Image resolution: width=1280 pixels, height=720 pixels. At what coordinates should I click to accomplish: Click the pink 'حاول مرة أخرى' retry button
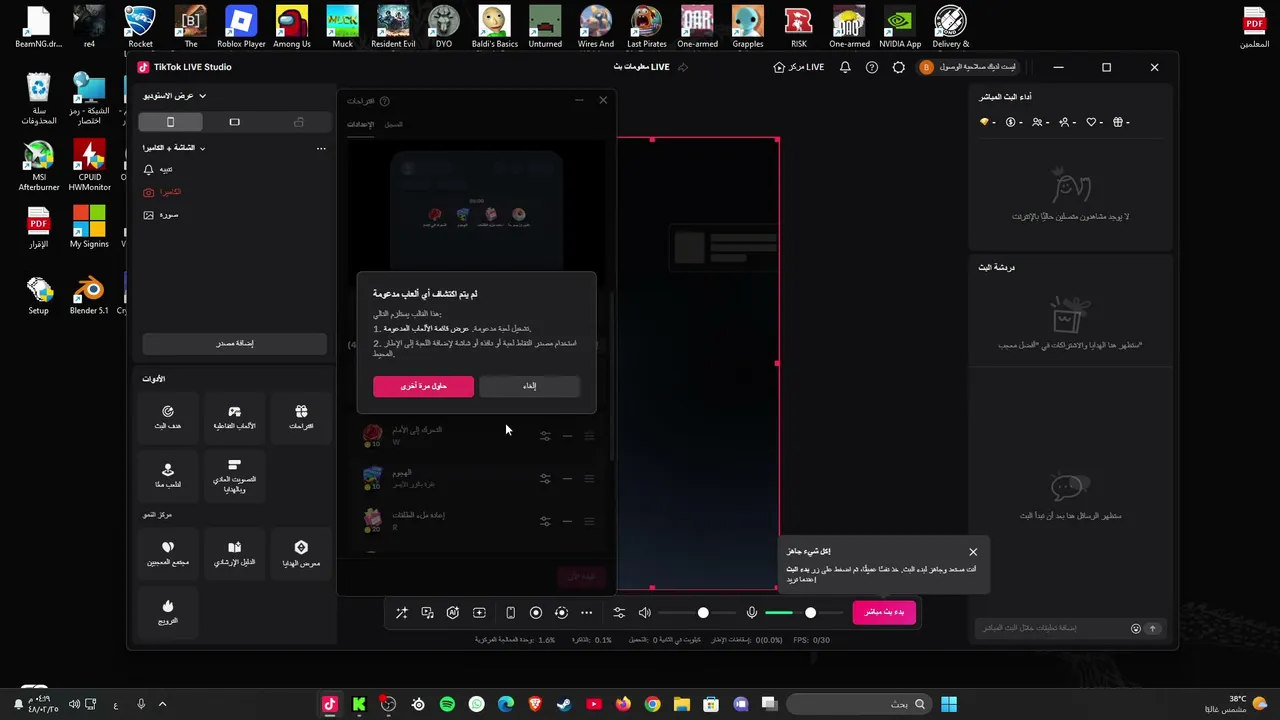pos(424,386)
